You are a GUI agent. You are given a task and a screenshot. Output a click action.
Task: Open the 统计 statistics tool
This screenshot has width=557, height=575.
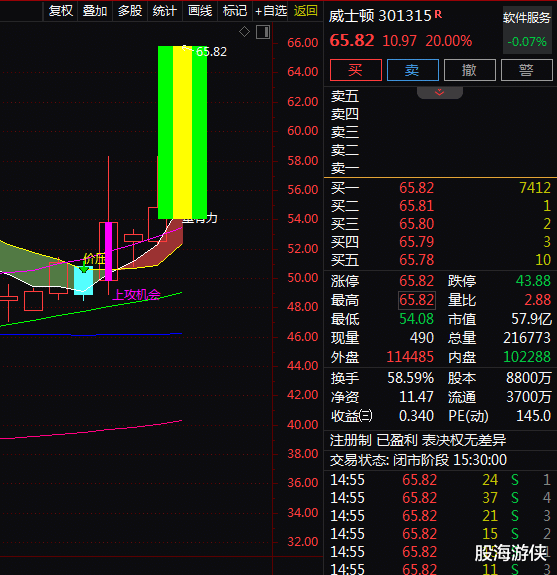tap(164, 11)
